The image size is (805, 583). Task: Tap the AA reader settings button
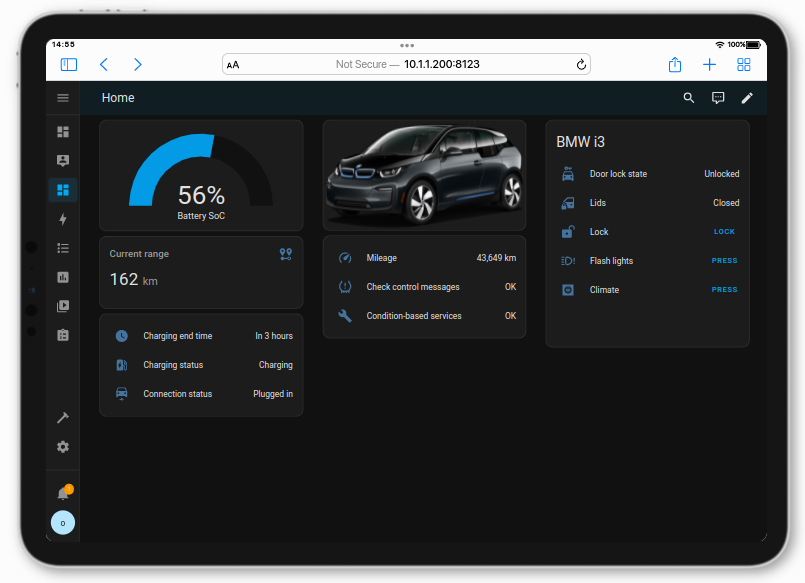[x=233, y=65]
